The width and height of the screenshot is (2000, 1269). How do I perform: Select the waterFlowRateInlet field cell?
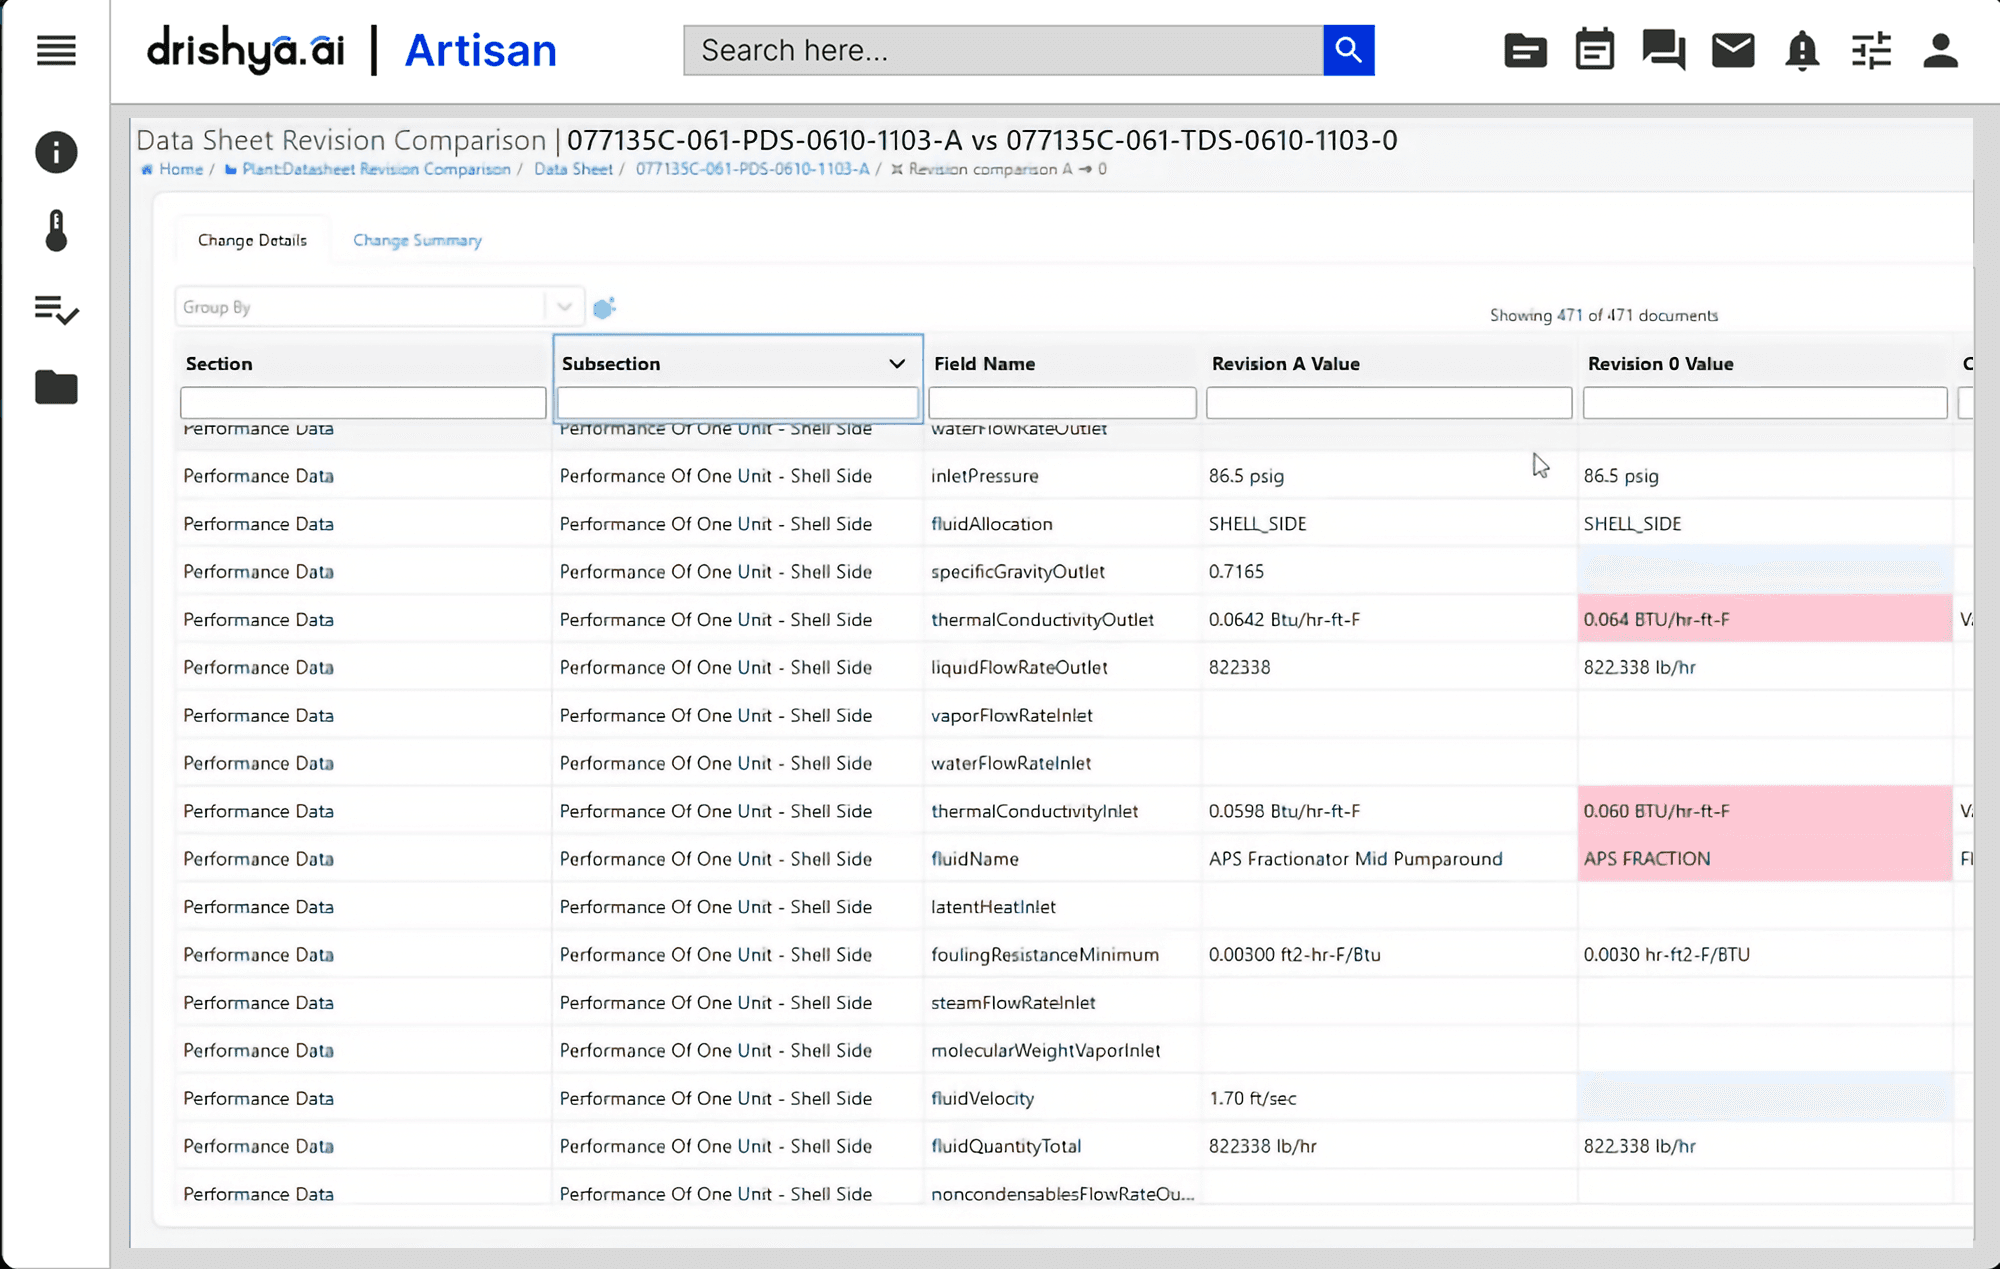pyautogui.click(x=1063, y=763)
